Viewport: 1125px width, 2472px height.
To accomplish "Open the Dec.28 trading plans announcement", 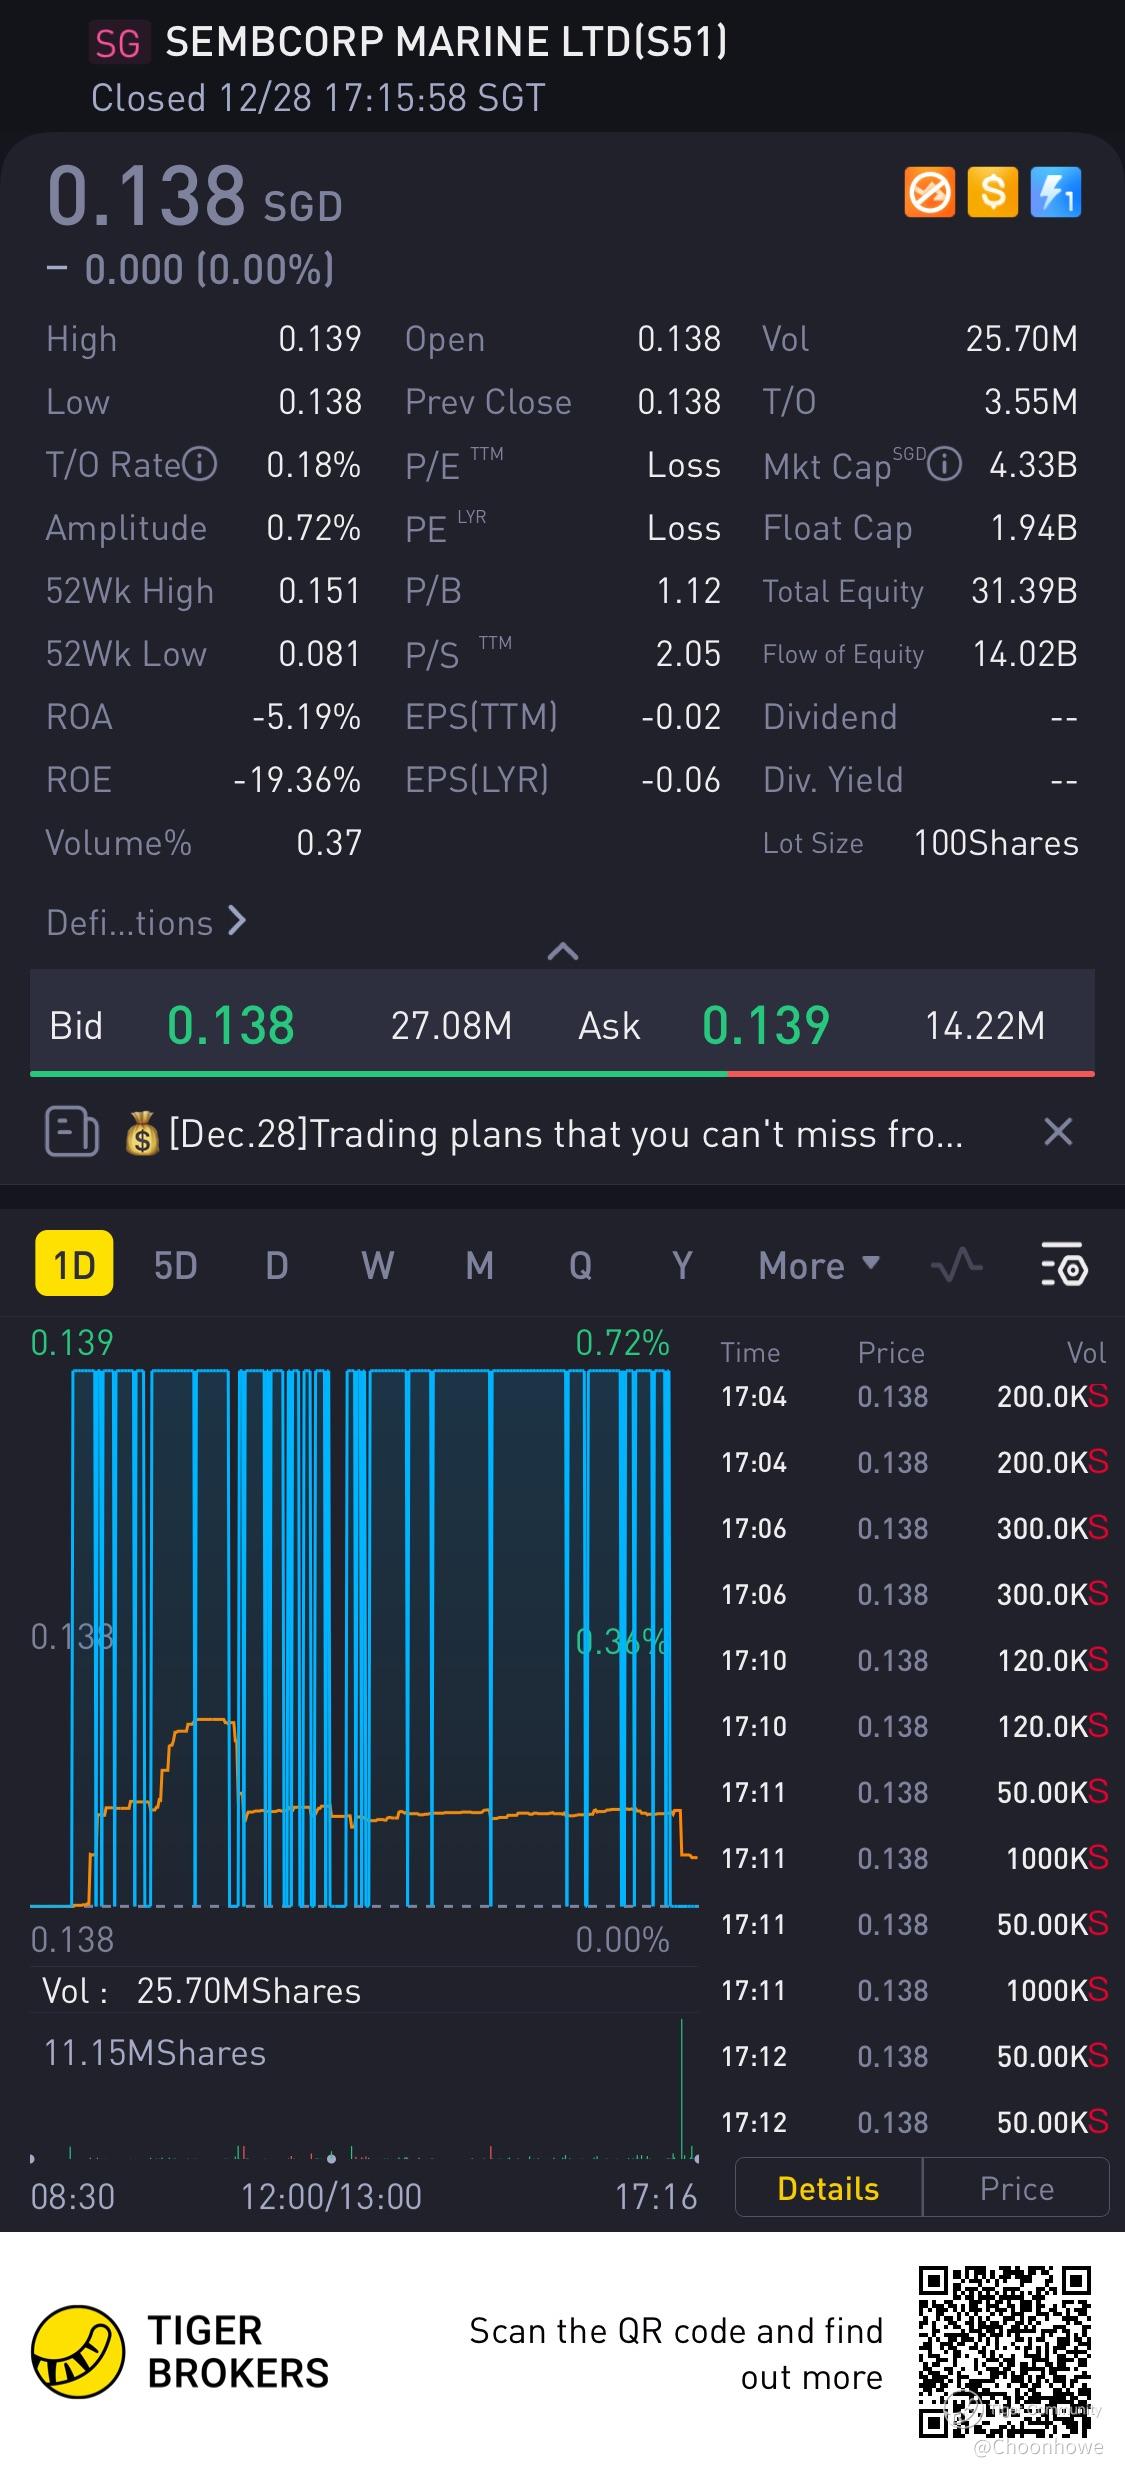I will point(565,1134).
